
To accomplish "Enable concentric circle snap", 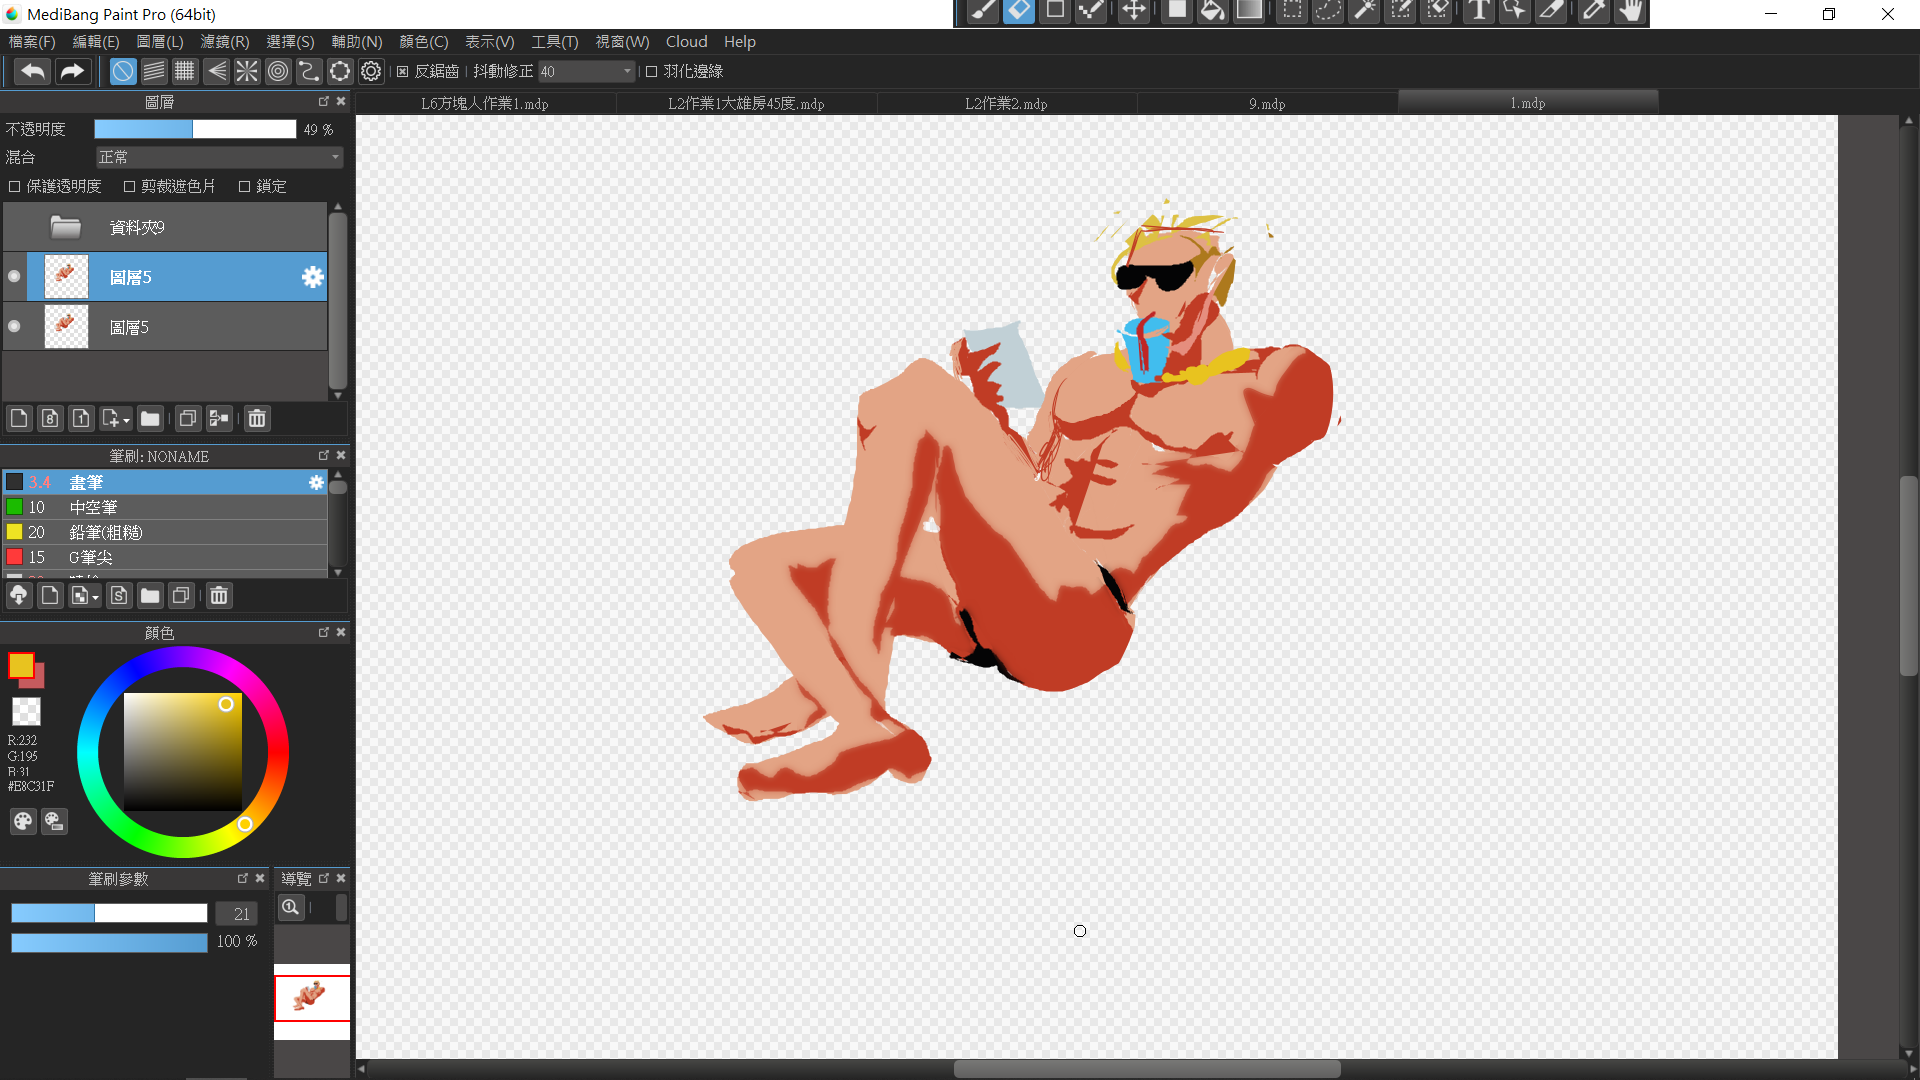I will click(278, 71).
